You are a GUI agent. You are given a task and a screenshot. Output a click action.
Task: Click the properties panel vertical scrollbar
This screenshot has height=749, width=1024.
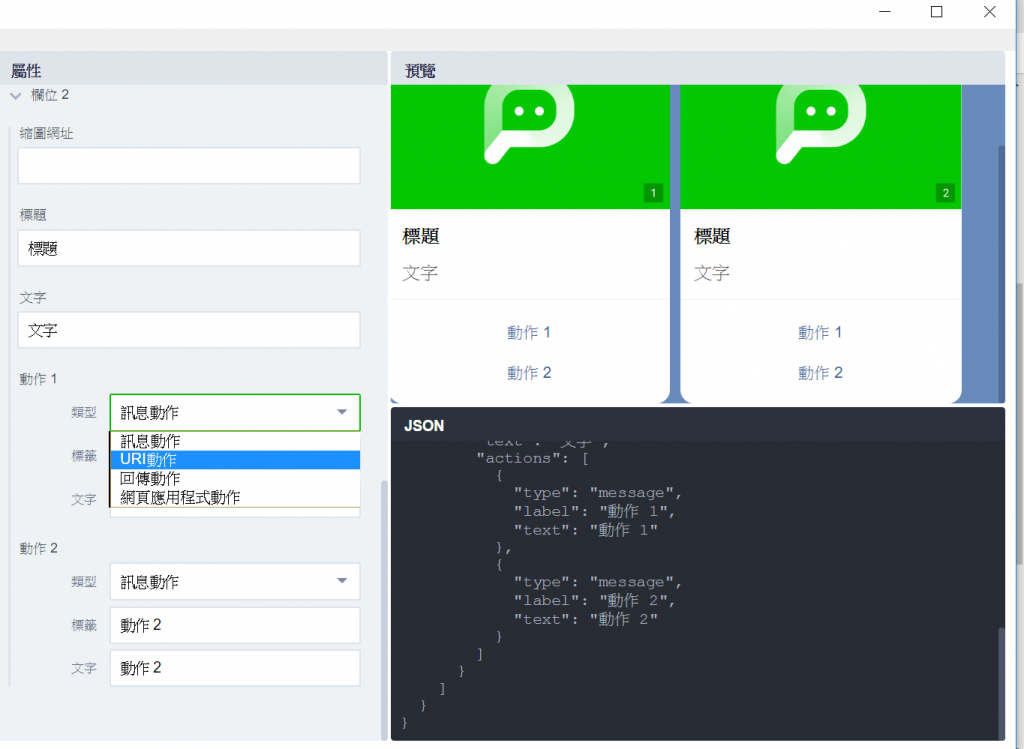[384, 611]
